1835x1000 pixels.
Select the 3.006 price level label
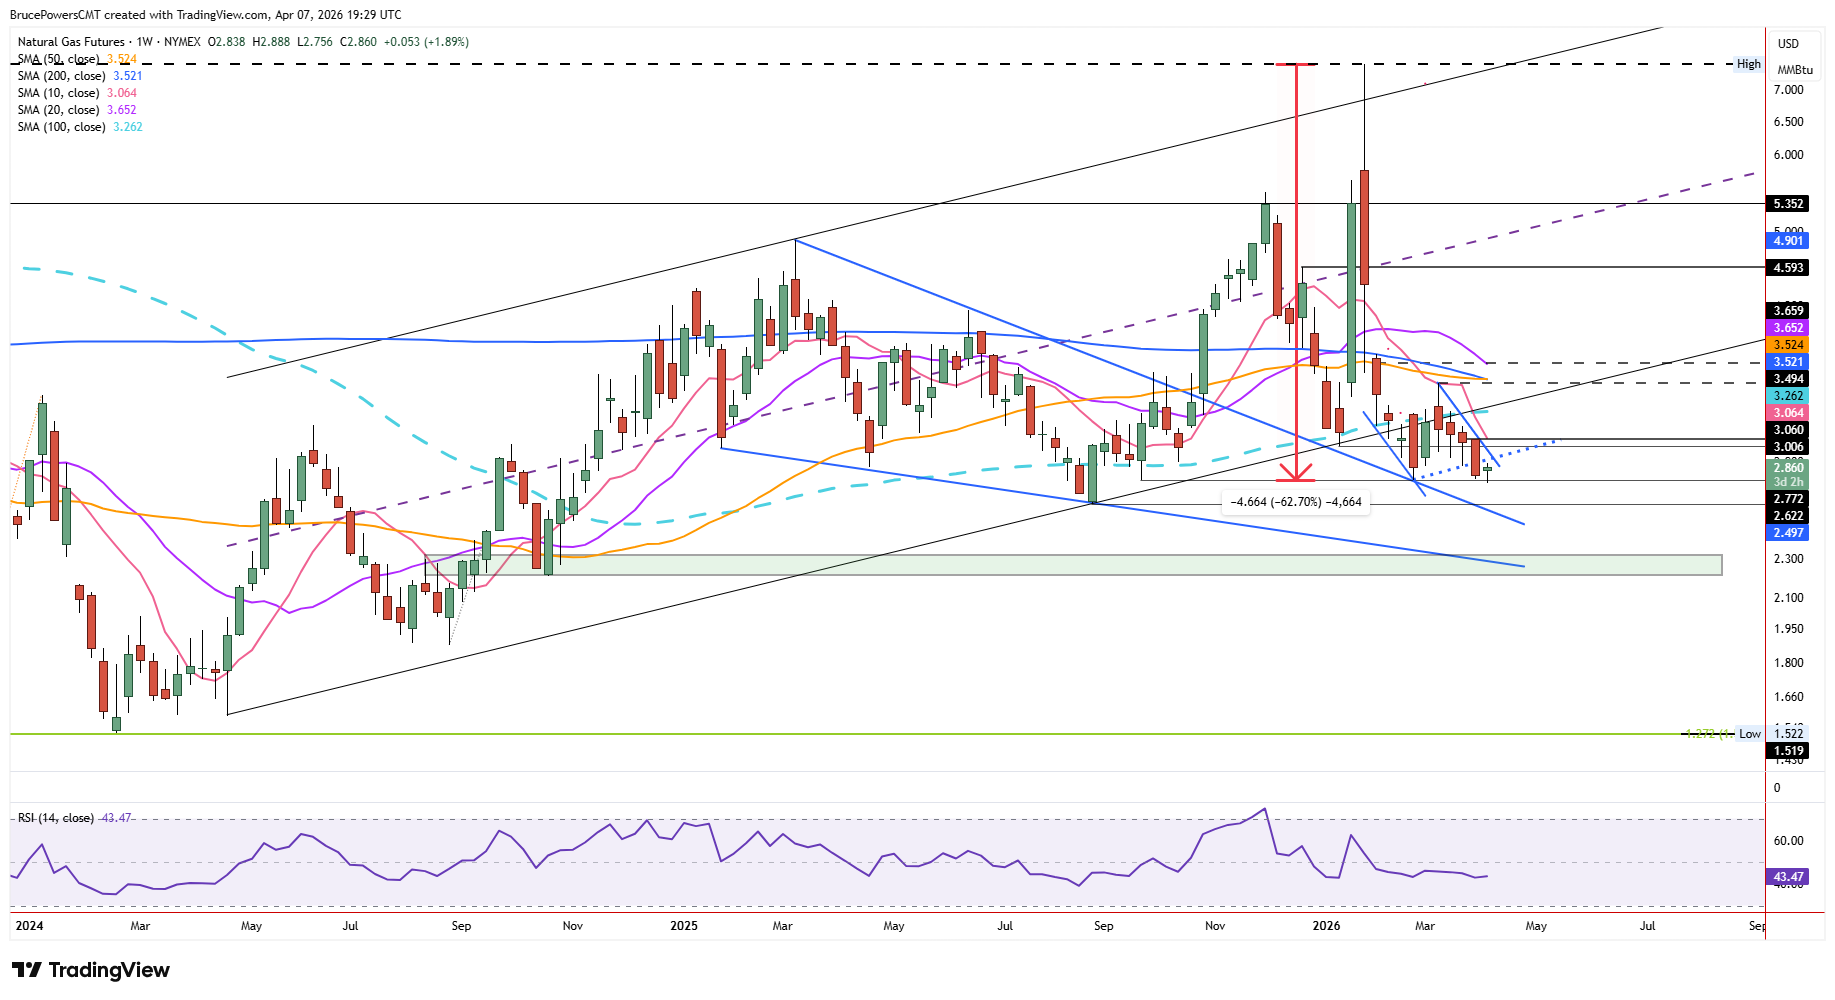[1788, 447]
